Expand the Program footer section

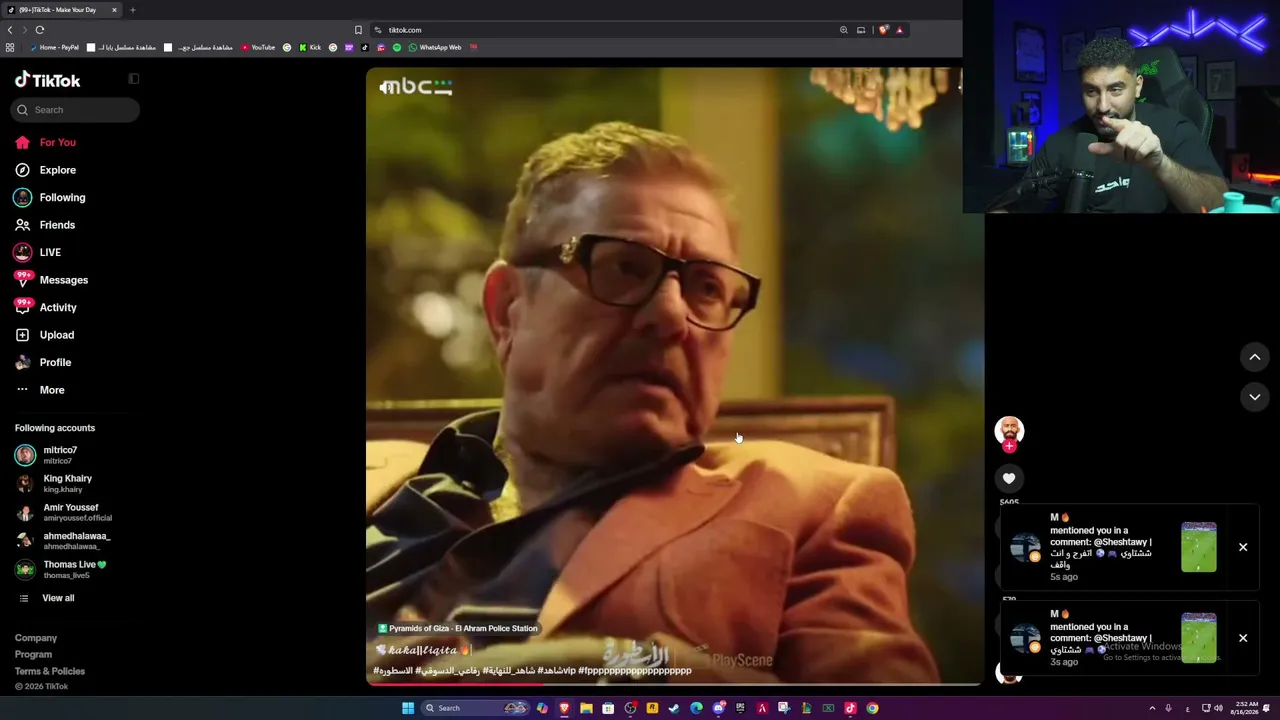(x=33, y=654)
